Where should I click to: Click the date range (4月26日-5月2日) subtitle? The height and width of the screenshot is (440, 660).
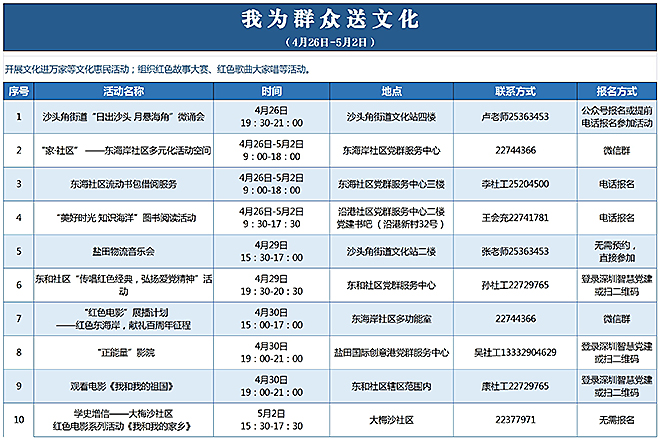[x=330, y=43]
